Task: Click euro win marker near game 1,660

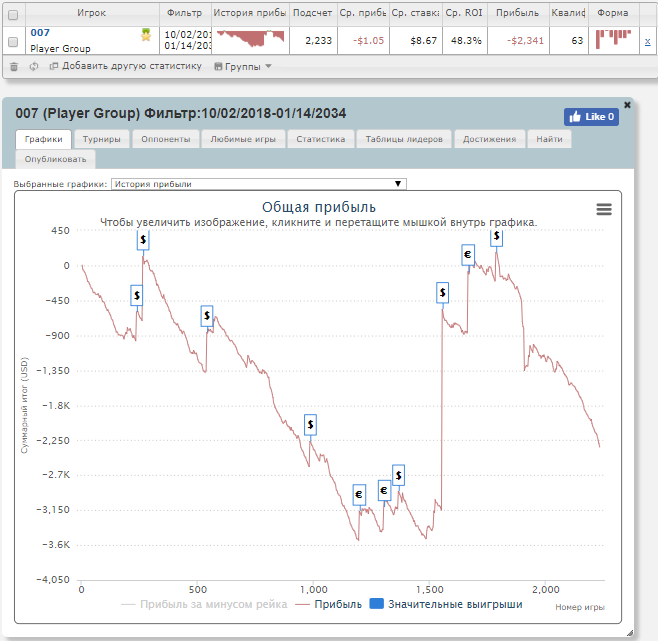Action: [x=468, y=255]
